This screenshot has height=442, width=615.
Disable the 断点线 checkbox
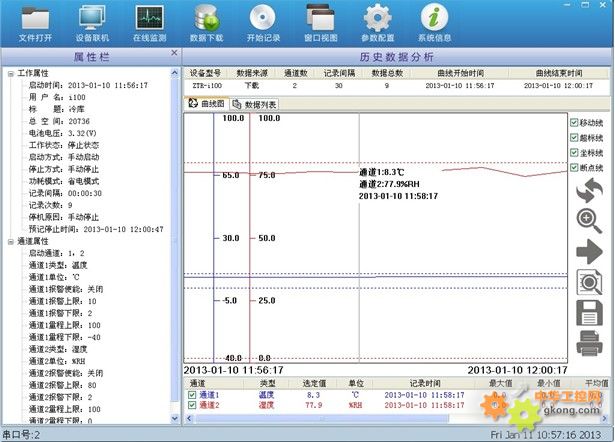(x=574, y=168)
